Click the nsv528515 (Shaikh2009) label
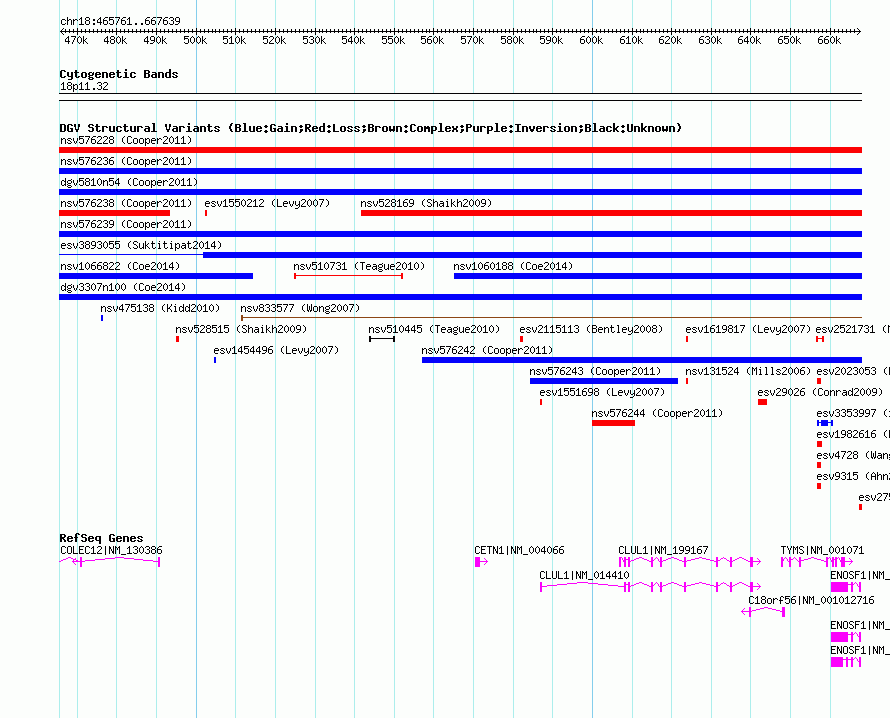The height and width of the screenshot is (718, 890). click(241, 329)
